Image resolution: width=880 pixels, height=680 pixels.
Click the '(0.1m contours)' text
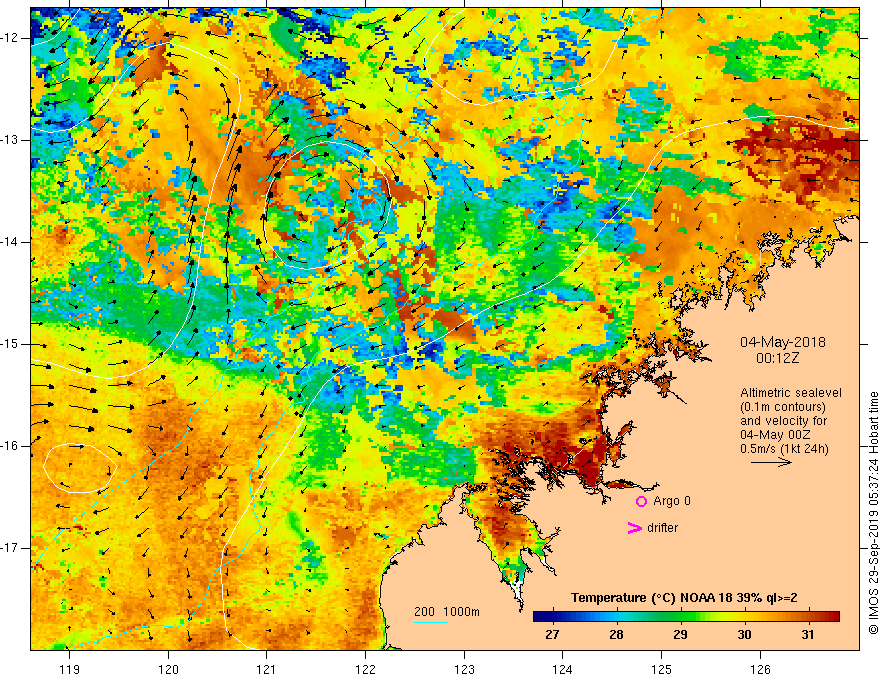click(783, 407)
